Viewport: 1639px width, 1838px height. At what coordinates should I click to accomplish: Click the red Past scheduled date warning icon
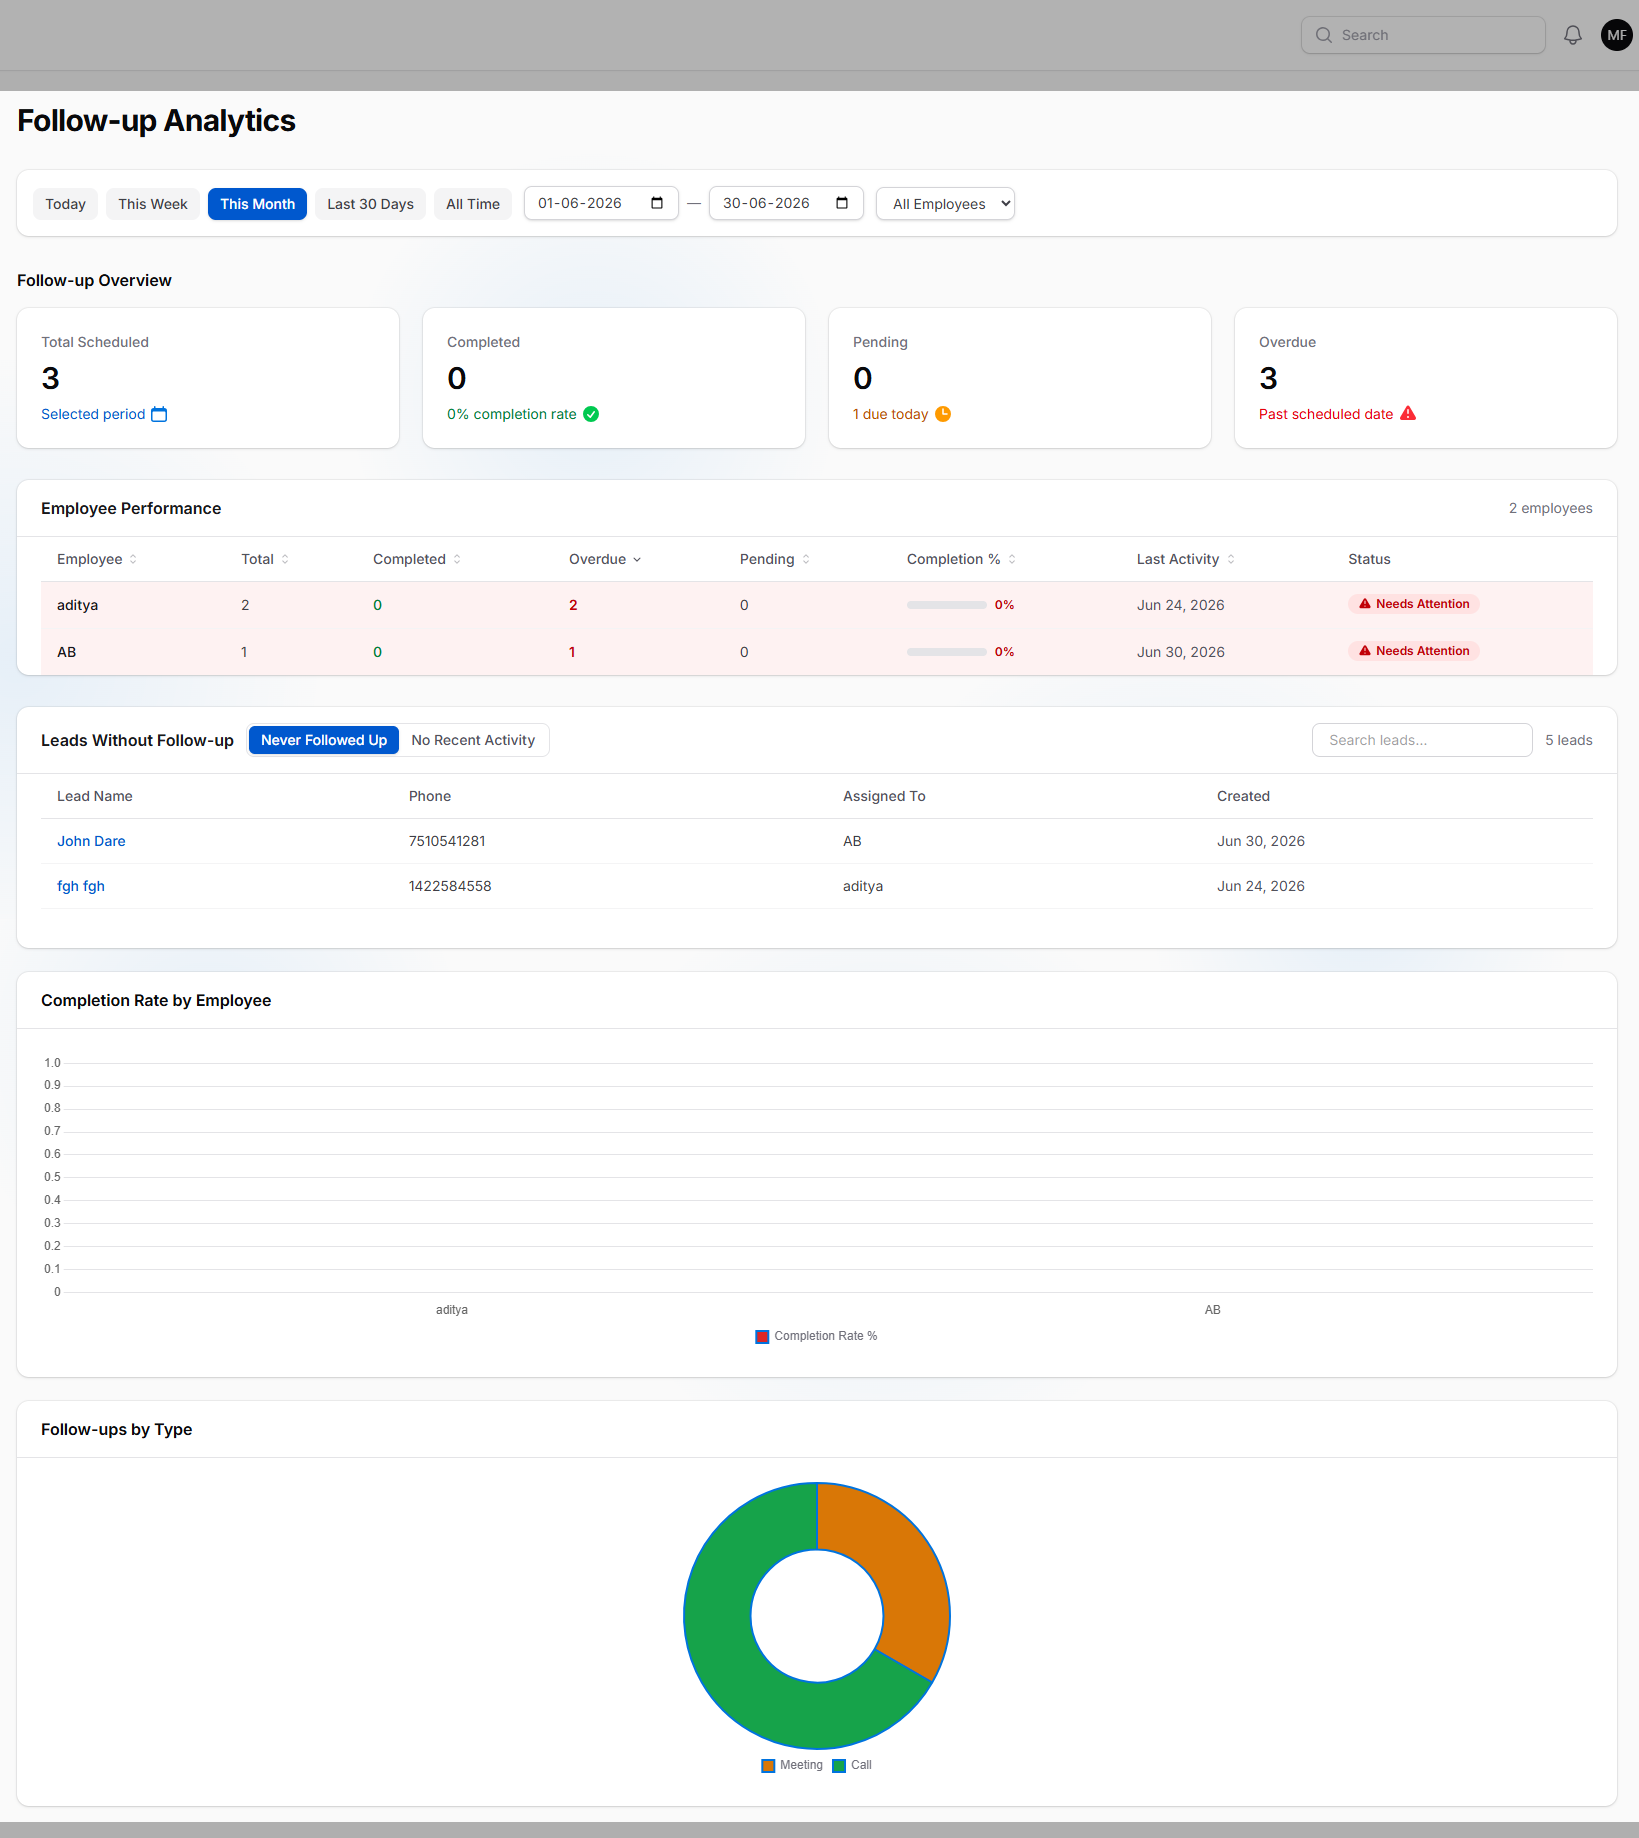click(1408, 413)
